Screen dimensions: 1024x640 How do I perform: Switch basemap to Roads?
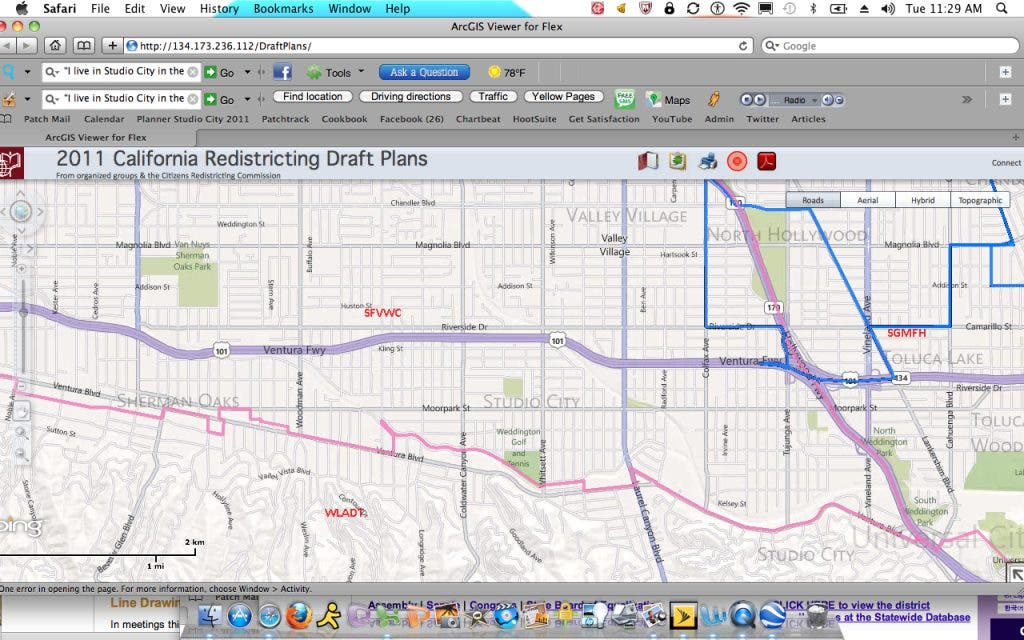pos(812,200)
